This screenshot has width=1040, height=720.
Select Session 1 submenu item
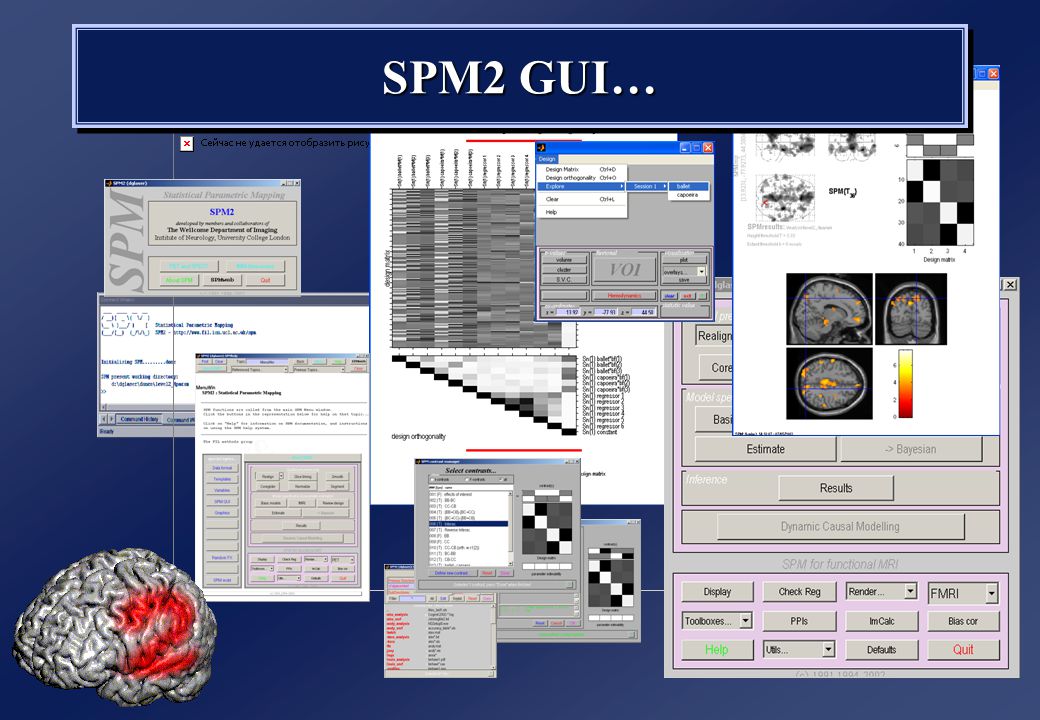[645, 186]
